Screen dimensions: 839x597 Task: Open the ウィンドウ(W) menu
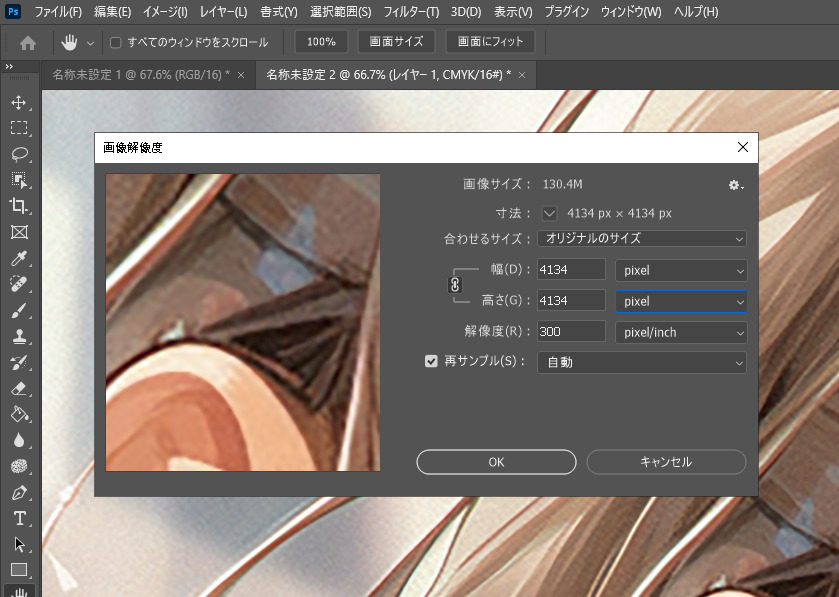click(631, 12)
